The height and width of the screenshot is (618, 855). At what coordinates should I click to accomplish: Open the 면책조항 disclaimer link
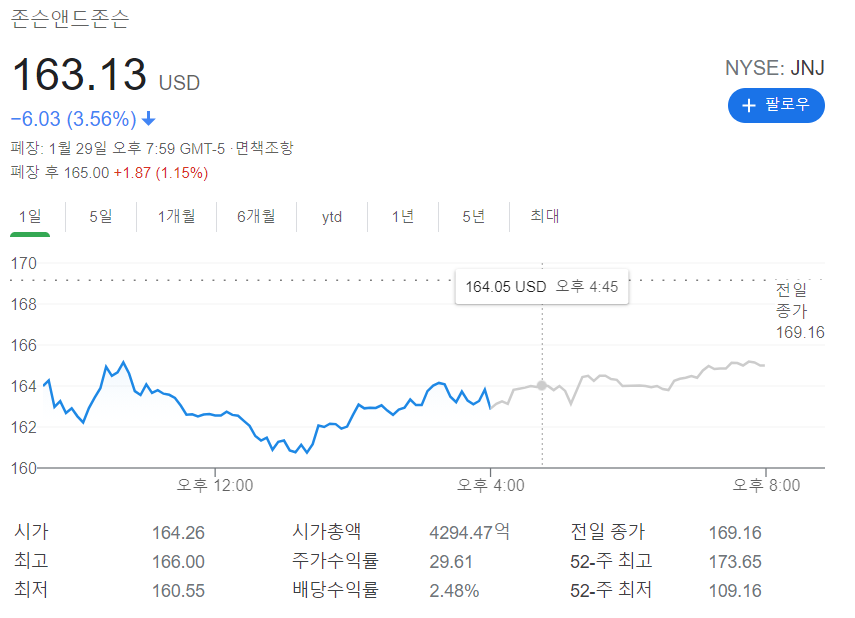pos(264,148)
